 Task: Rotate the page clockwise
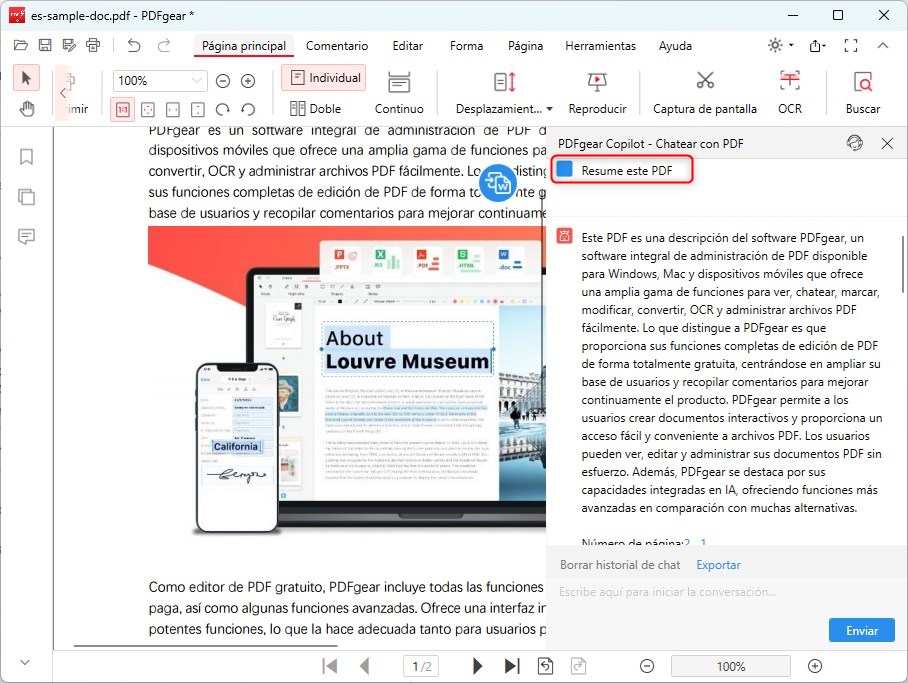[222, 109]
